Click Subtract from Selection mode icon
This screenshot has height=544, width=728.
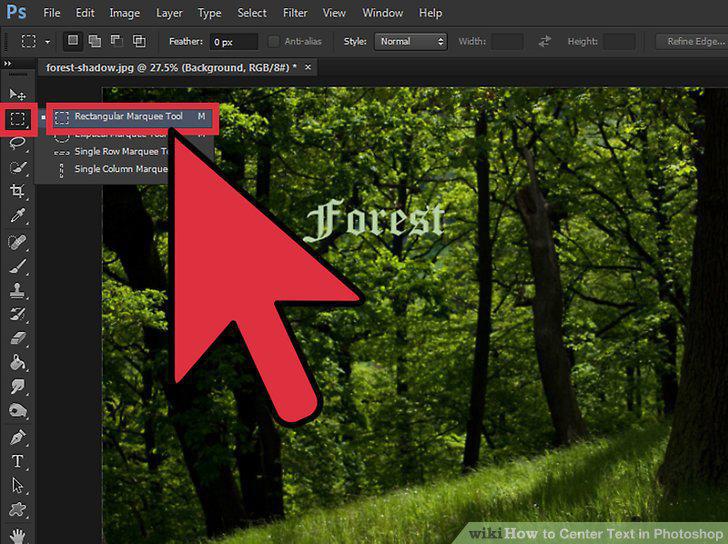(117, 41)
